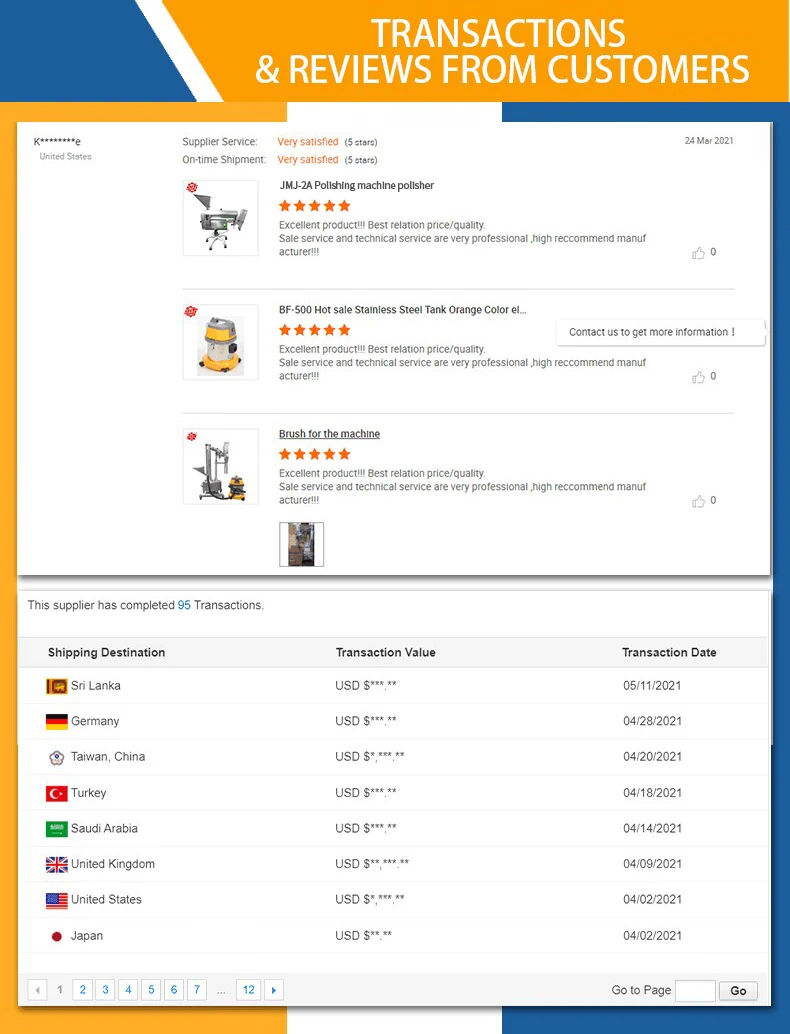Click thumbs-up on BF-500 review
Image resolution: width=790 pixels, height=1034 pixels.
pos(698,377)
